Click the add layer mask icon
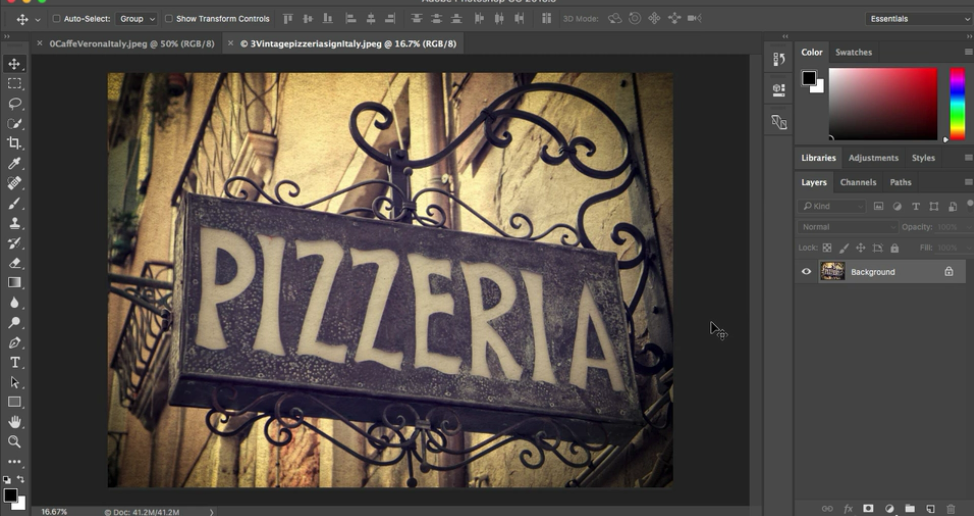The width and height of the screenshot is (974, 516). (x=868, y=509)
